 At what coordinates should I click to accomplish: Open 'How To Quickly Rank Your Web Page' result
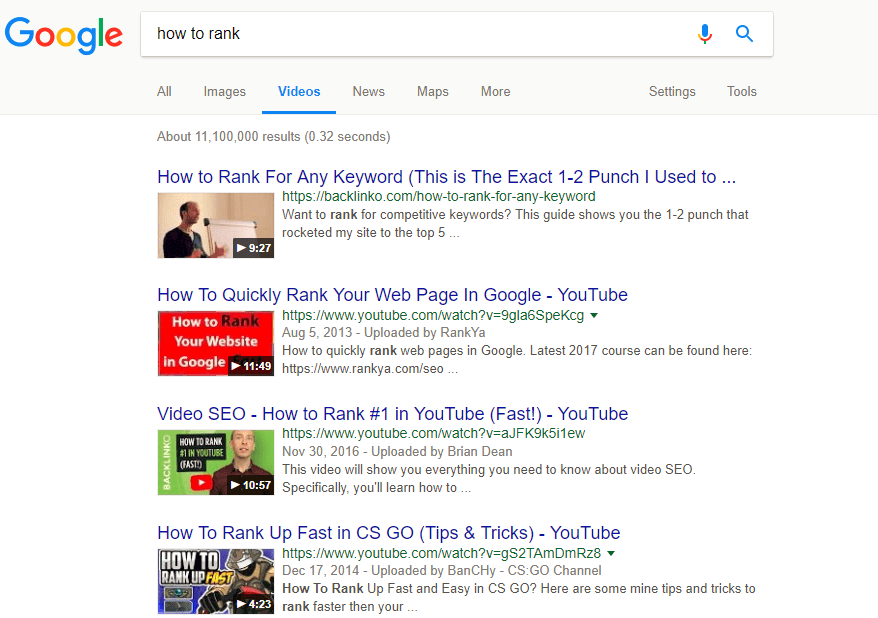click(393, 295)
